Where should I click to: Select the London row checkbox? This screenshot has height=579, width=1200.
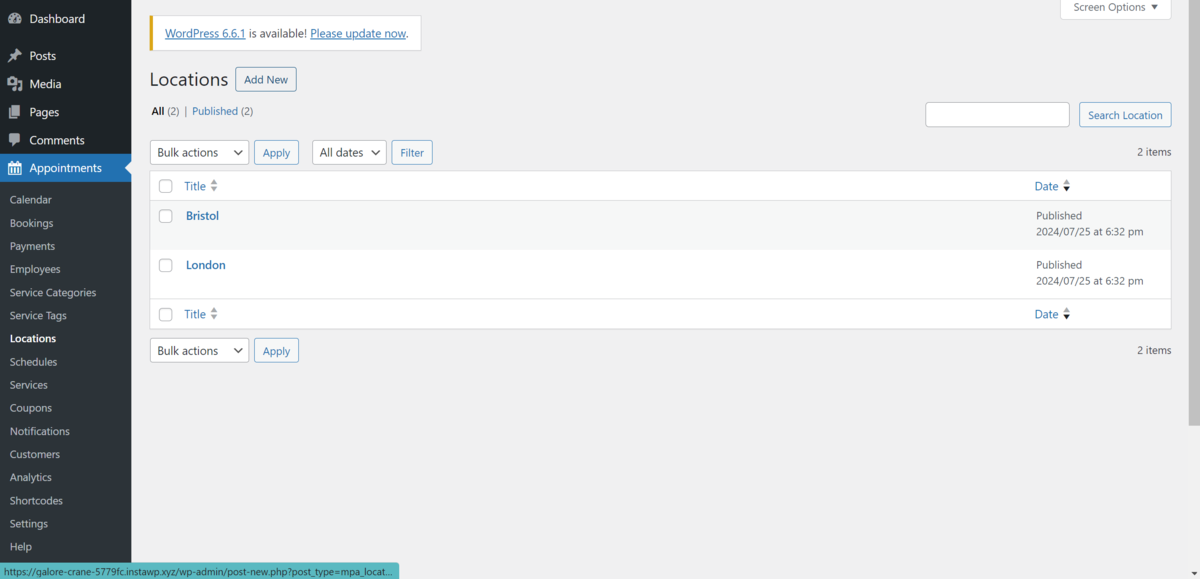(166, 265)
